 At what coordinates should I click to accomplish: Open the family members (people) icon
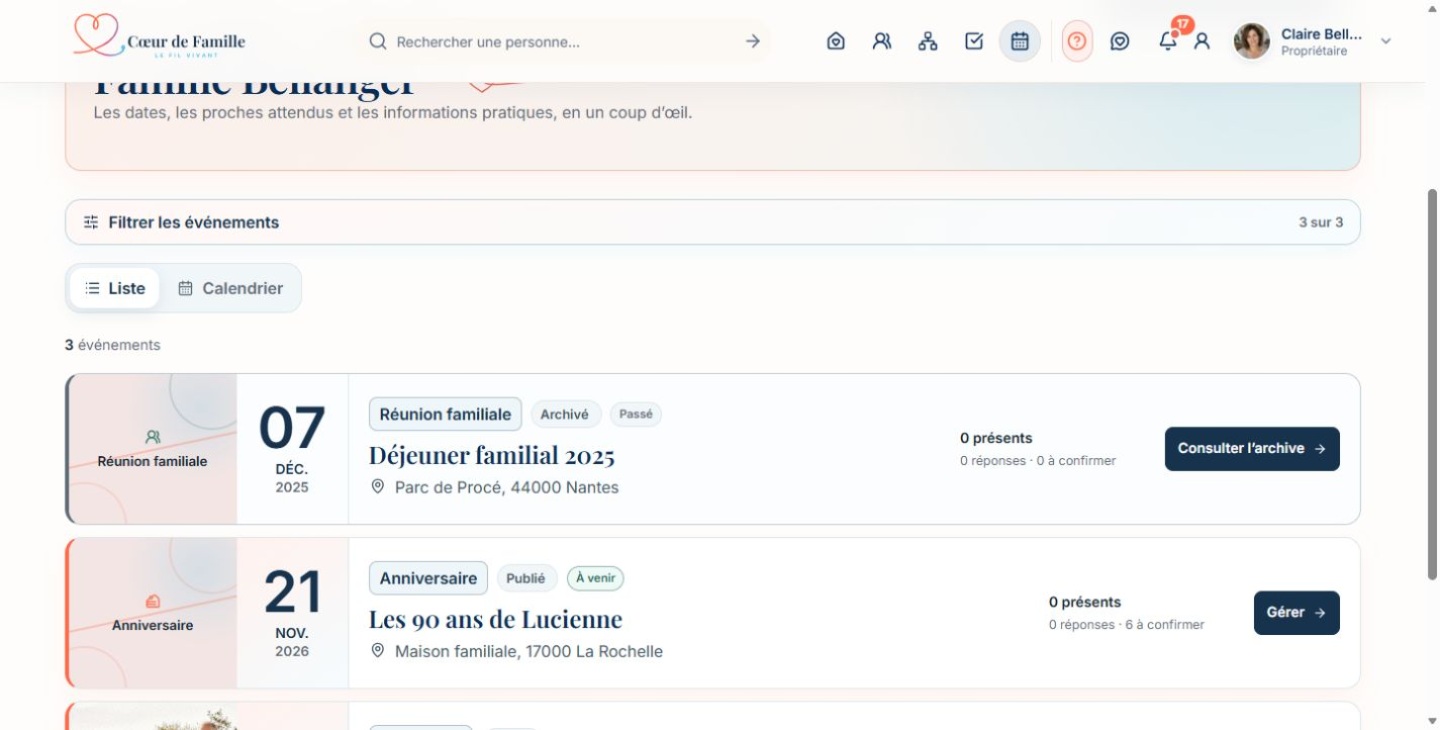tap(882, 41)
